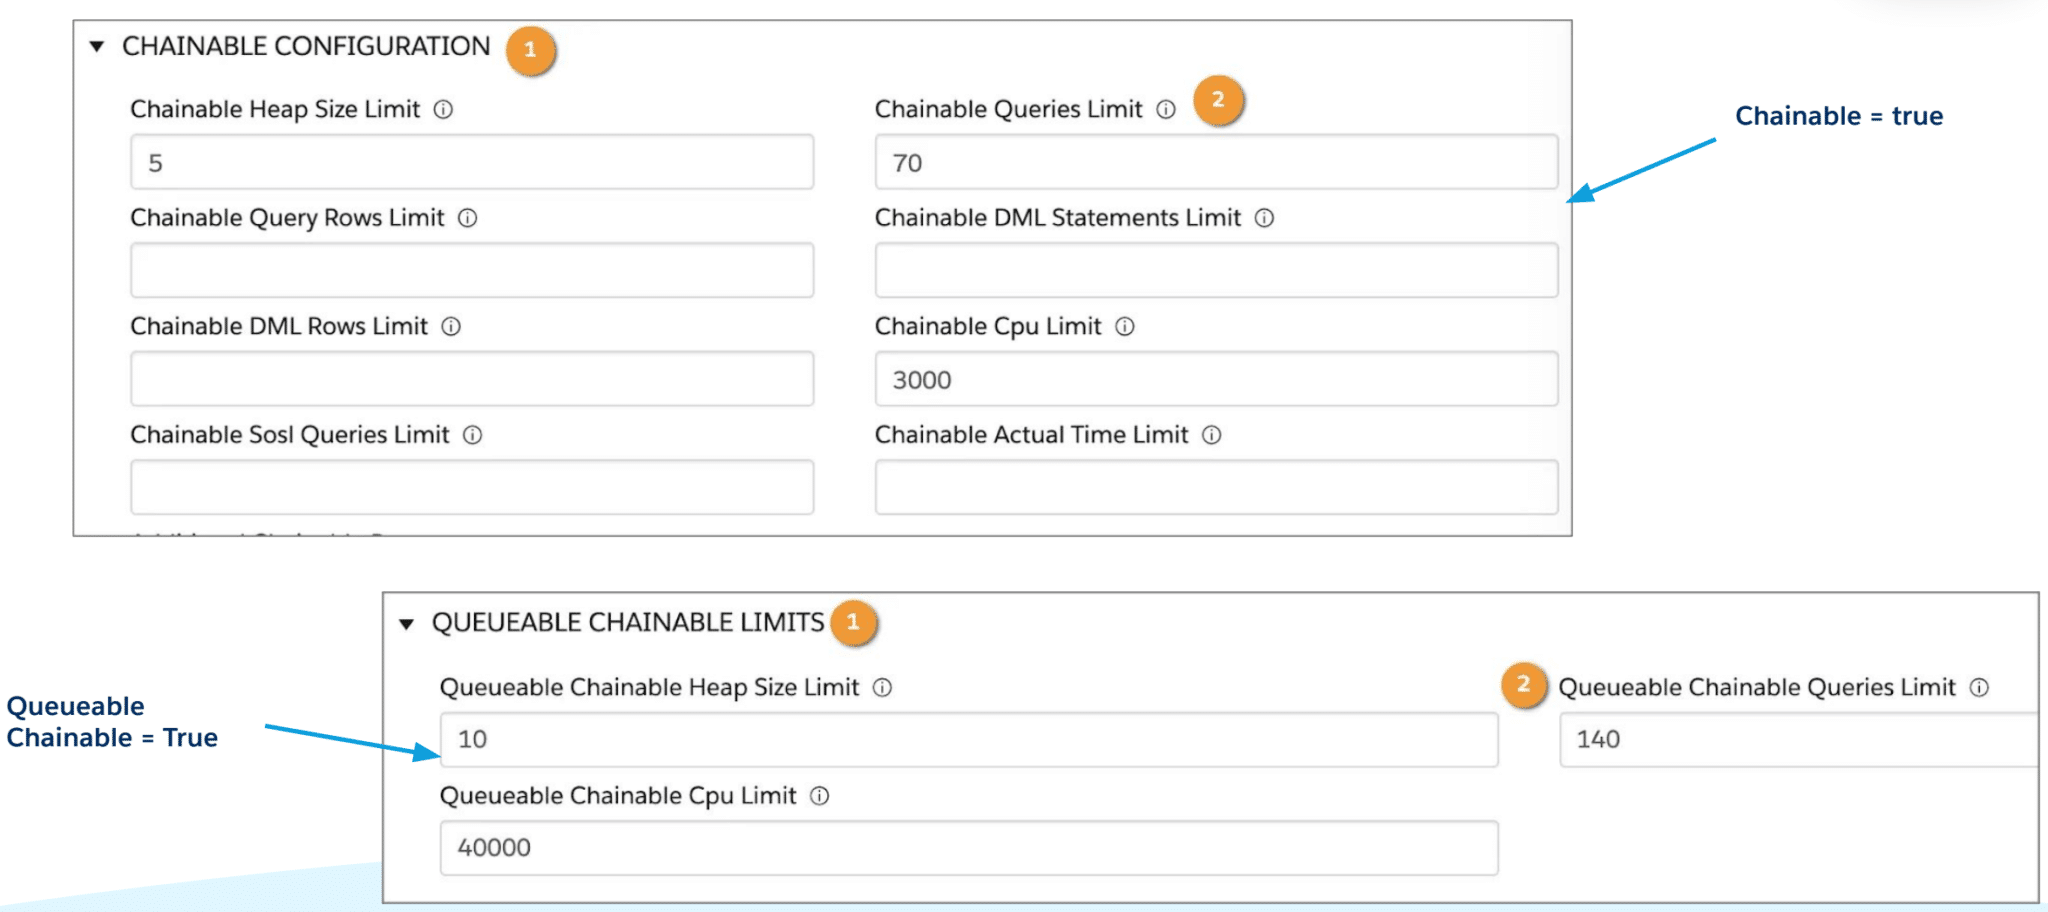
Task: Collapse the Chainable Configuration section
Action: coord(97,47)
